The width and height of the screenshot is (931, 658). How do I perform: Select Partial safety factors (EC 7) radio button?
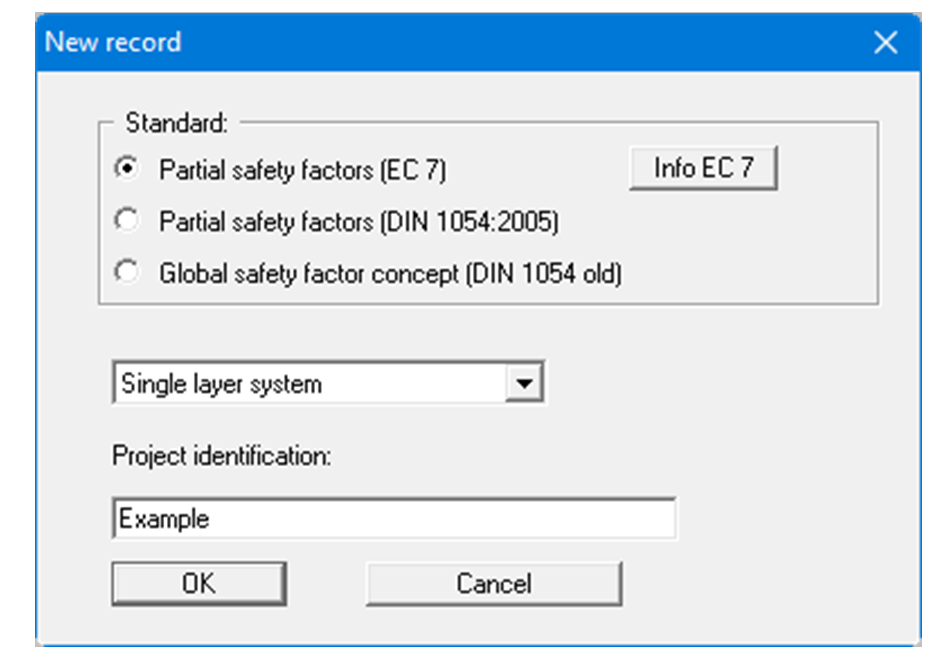coord(127,169)
